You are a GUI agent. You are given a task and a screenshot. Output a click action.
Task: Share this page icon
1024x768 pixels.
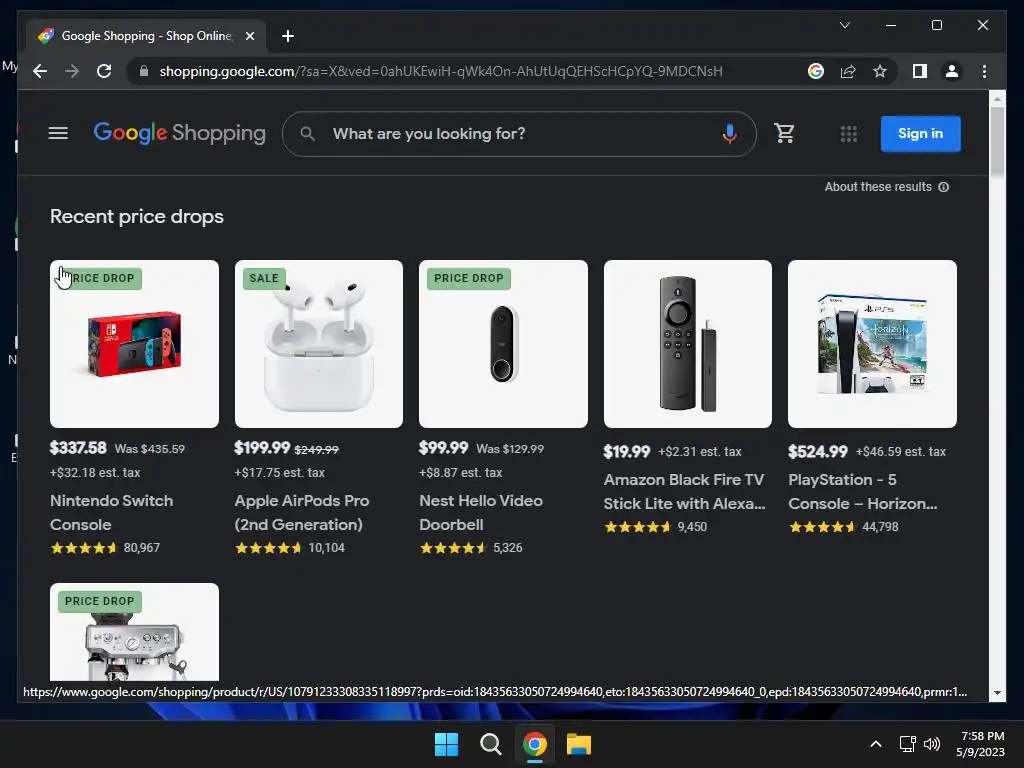[848, 71]
